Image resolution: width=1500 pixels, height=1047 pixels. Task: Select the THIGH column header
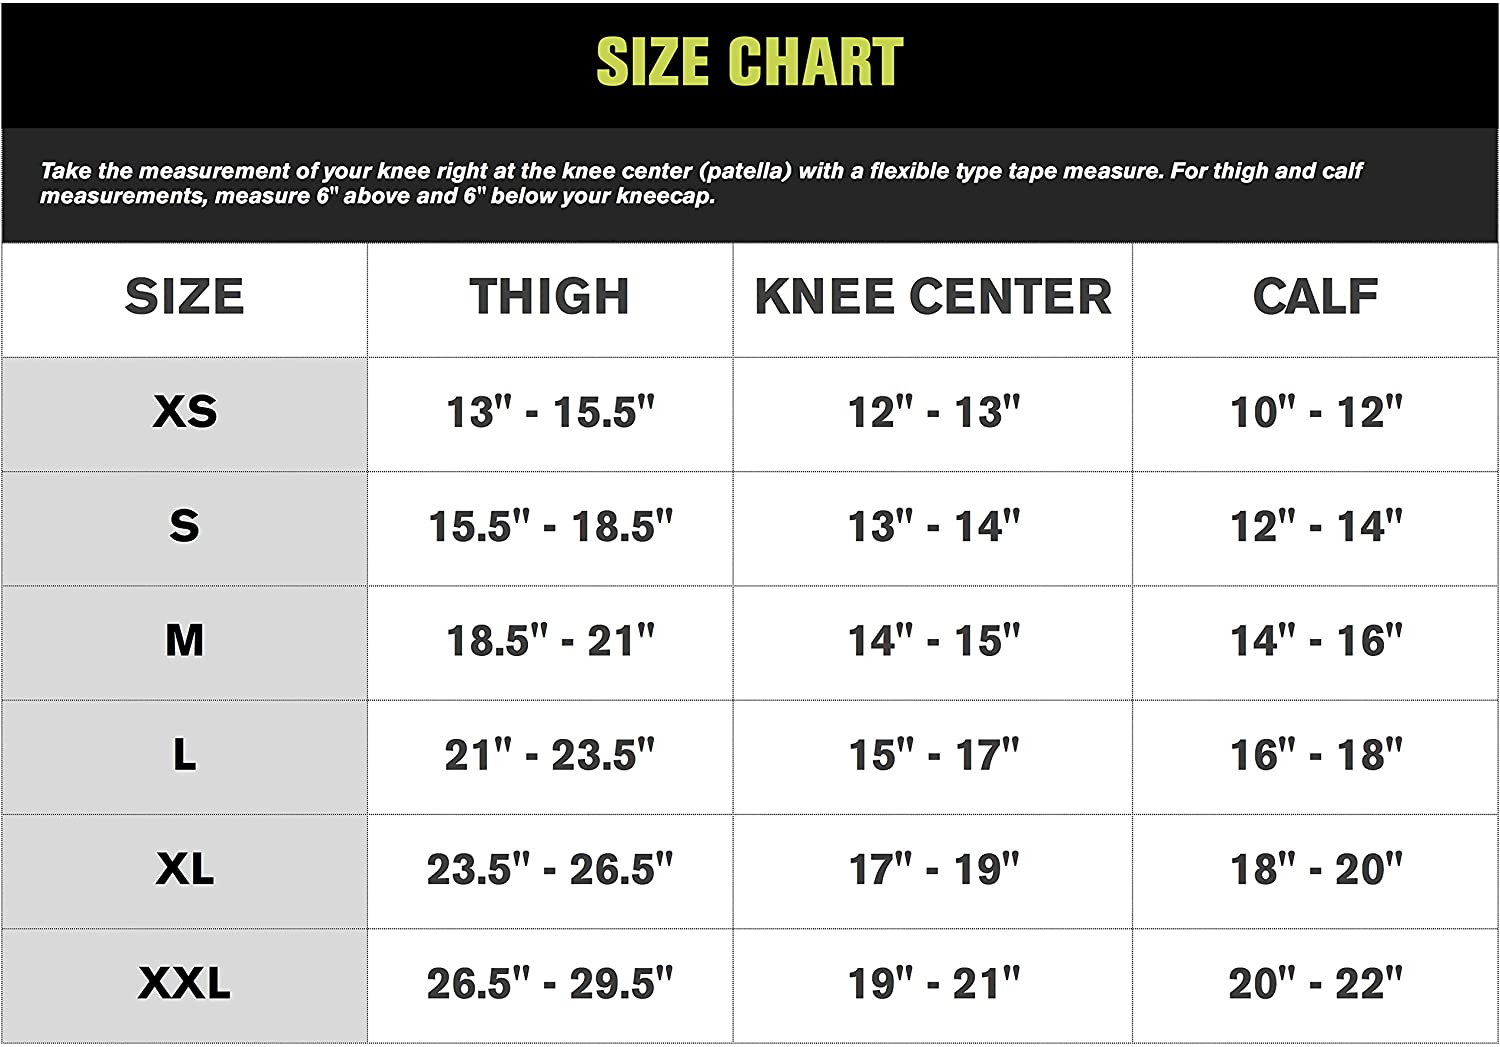click(550, 297)
